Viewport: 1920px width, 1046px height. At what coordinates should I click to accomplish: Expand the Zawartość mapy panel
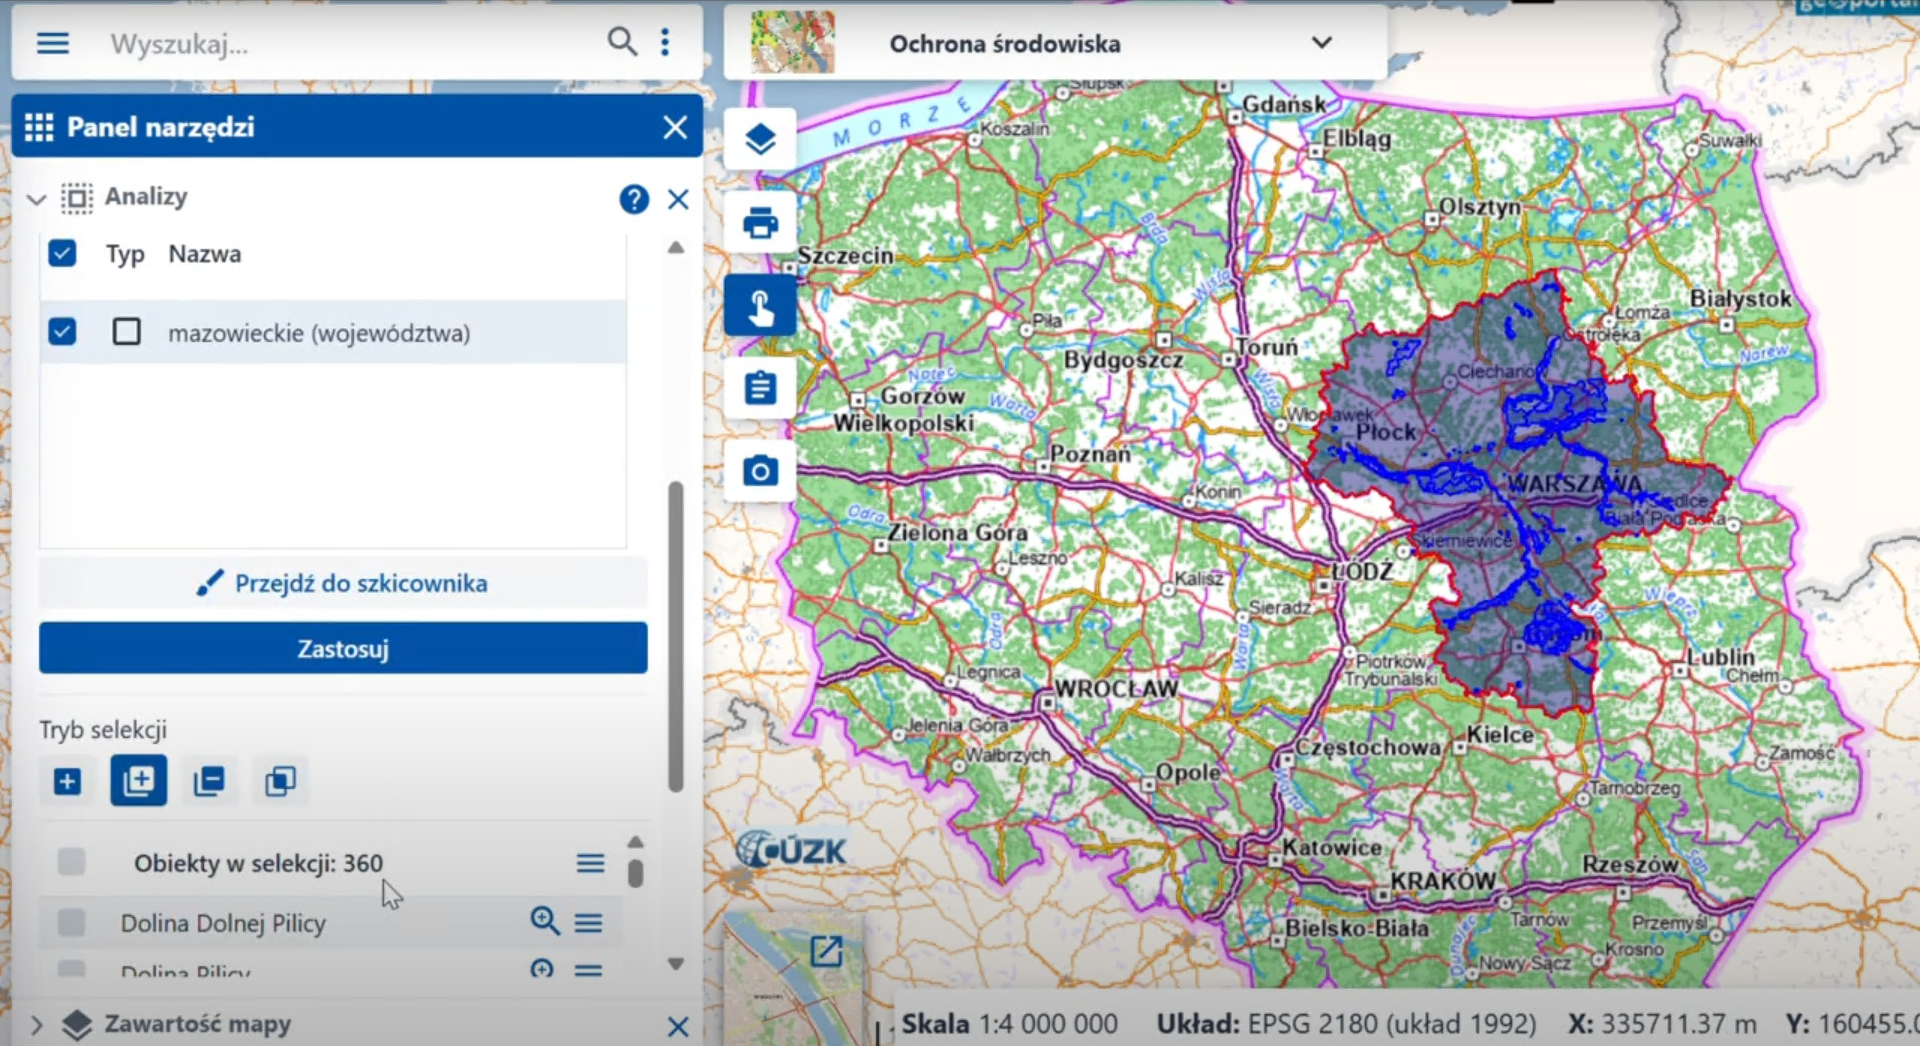click(37, 1024)
